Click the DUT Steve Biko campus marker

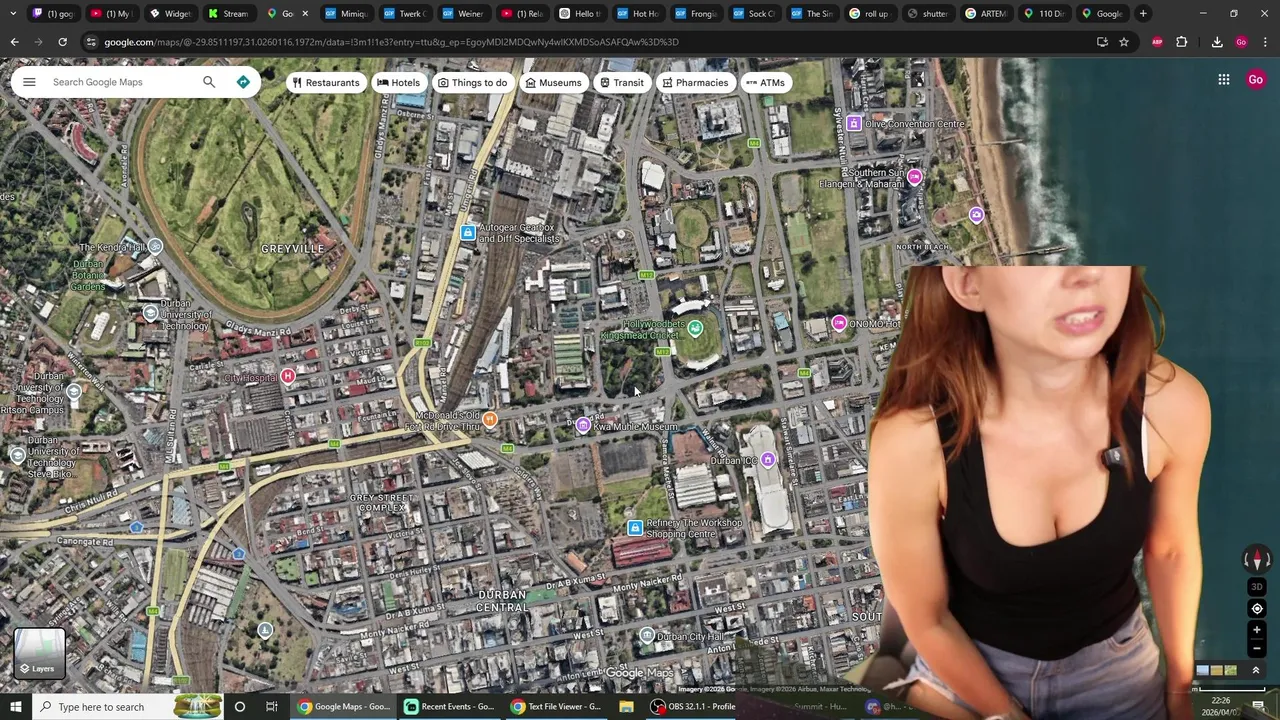click(17, 456)
